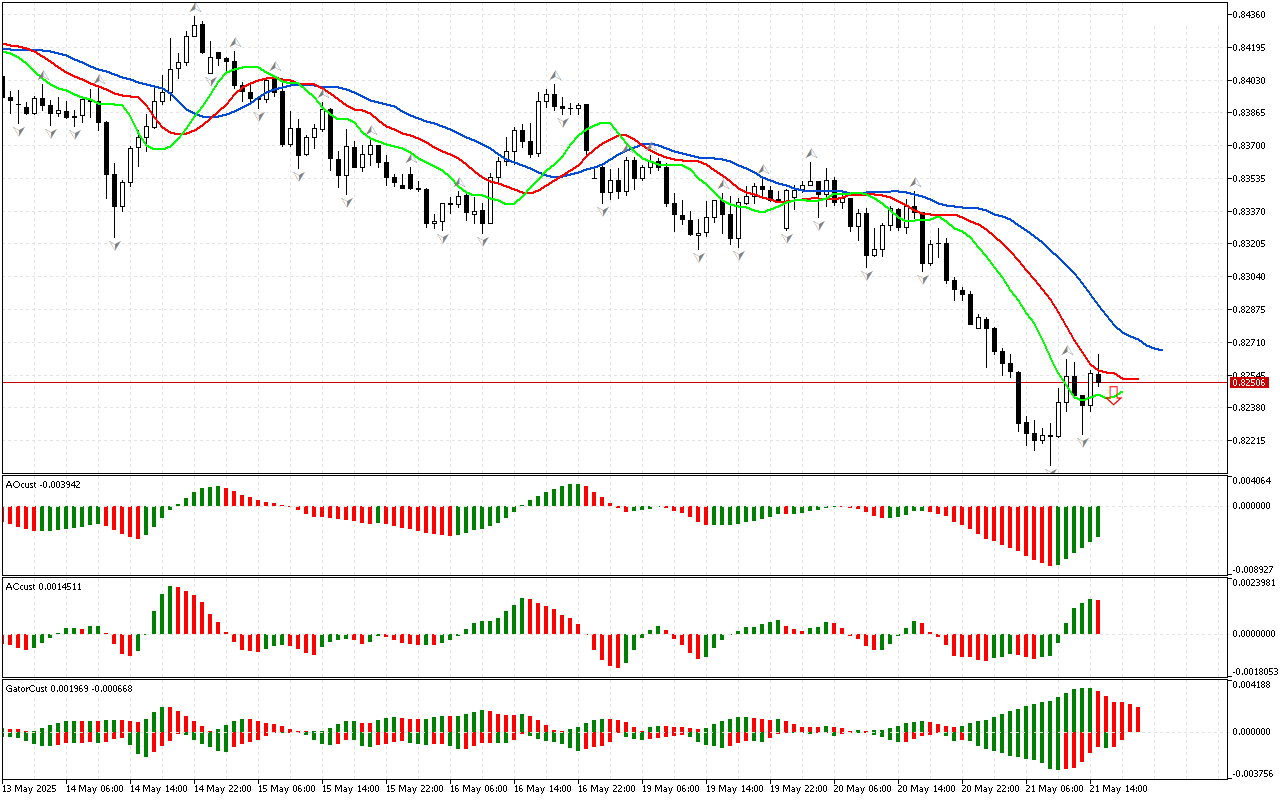Select the AOcust indicator label

(43, 484)
